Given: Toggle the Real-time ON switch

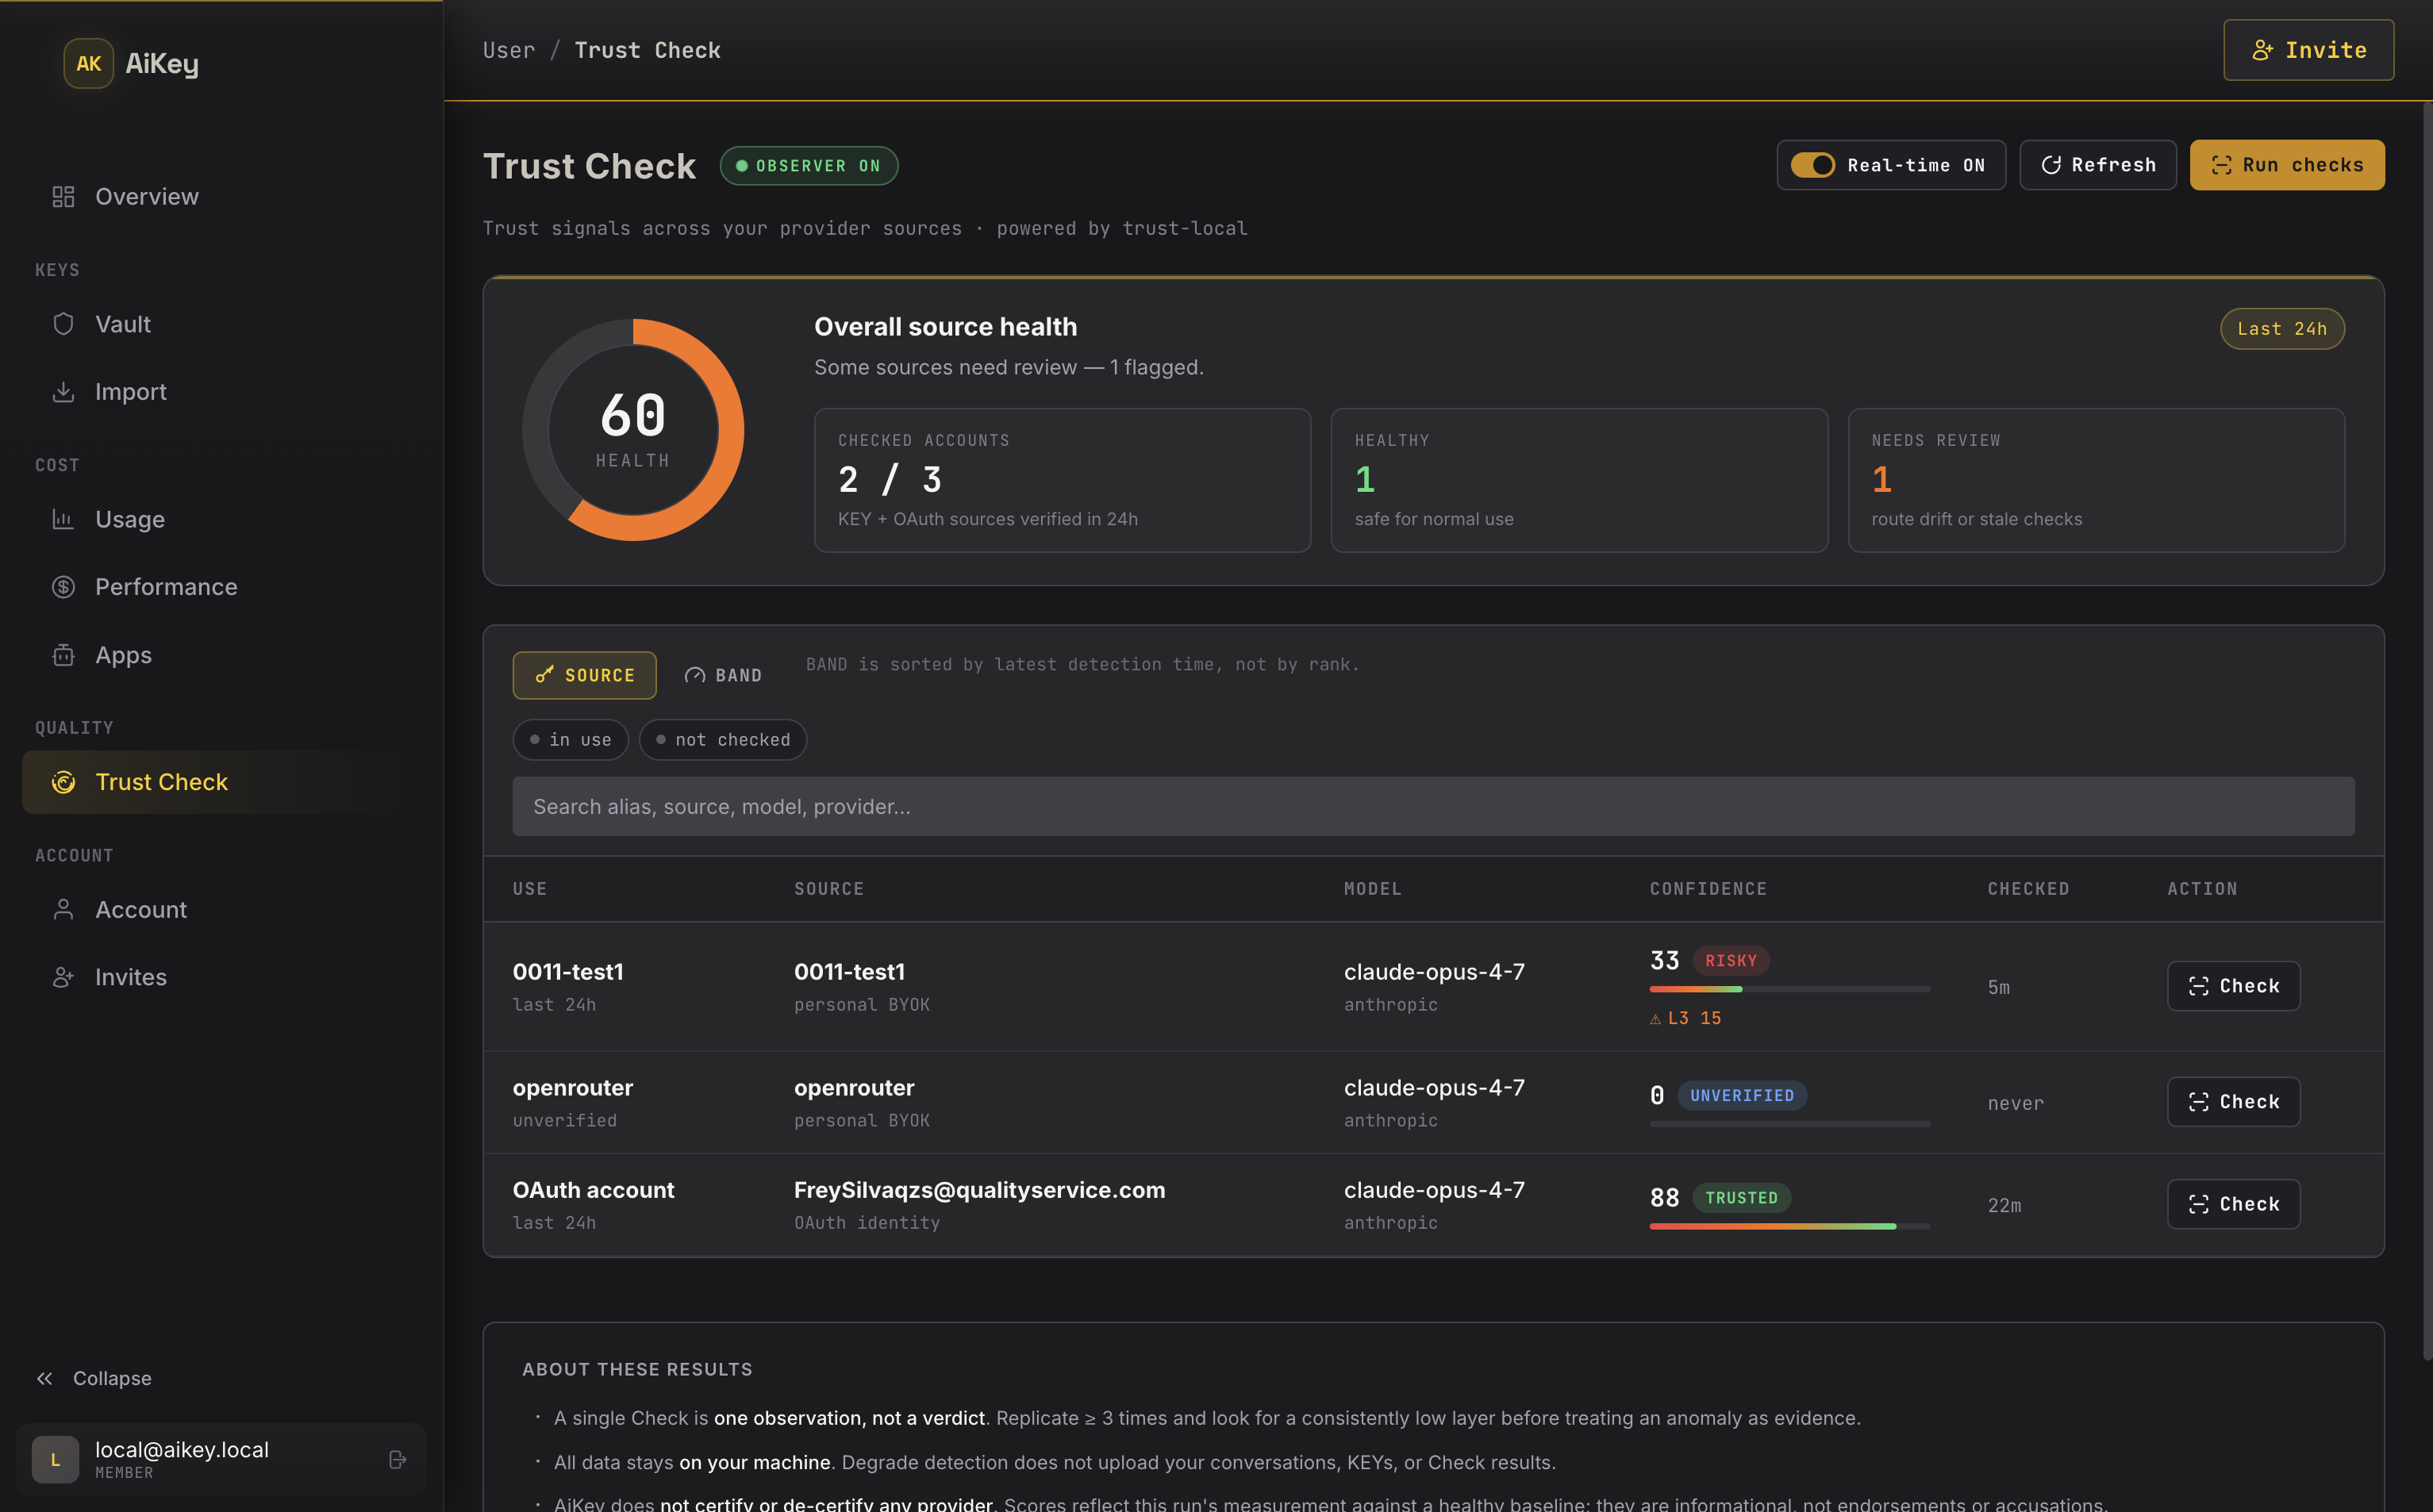Looking at the screenshot, I should tap(1812, 165).
